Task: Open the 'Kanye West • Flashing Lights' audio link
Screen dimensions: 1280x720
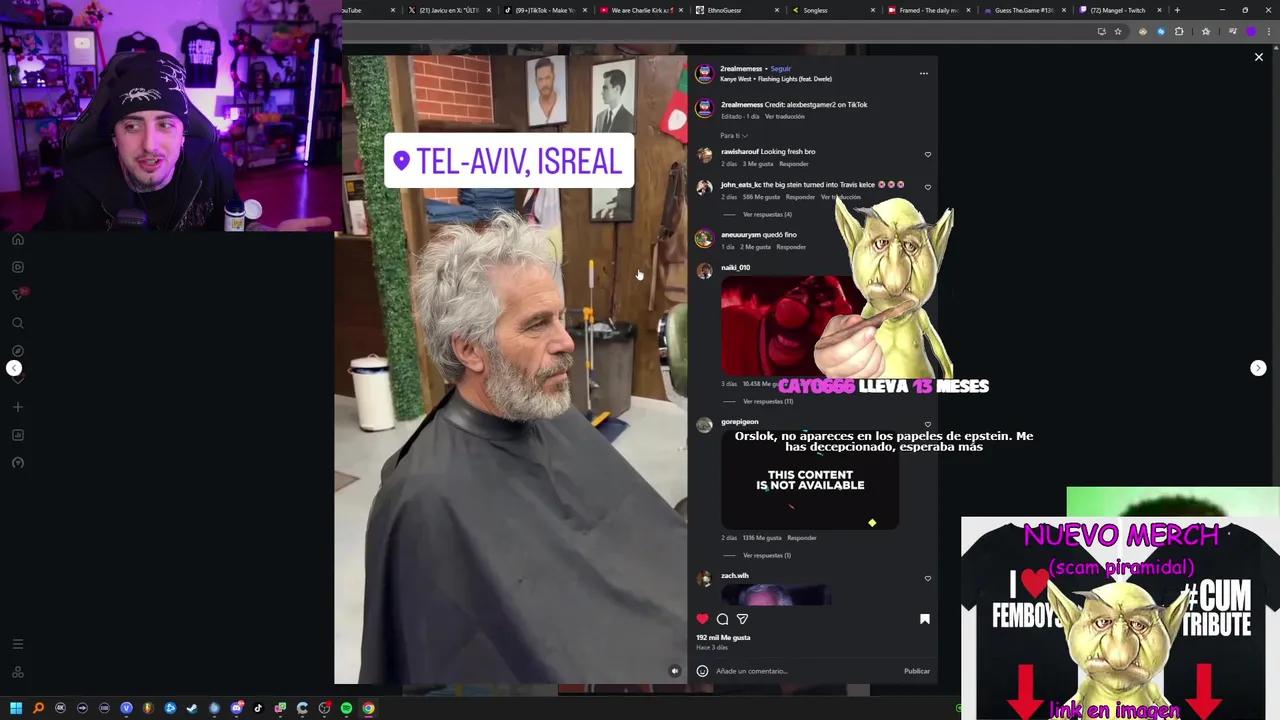Action: click(x=776, y=79)
